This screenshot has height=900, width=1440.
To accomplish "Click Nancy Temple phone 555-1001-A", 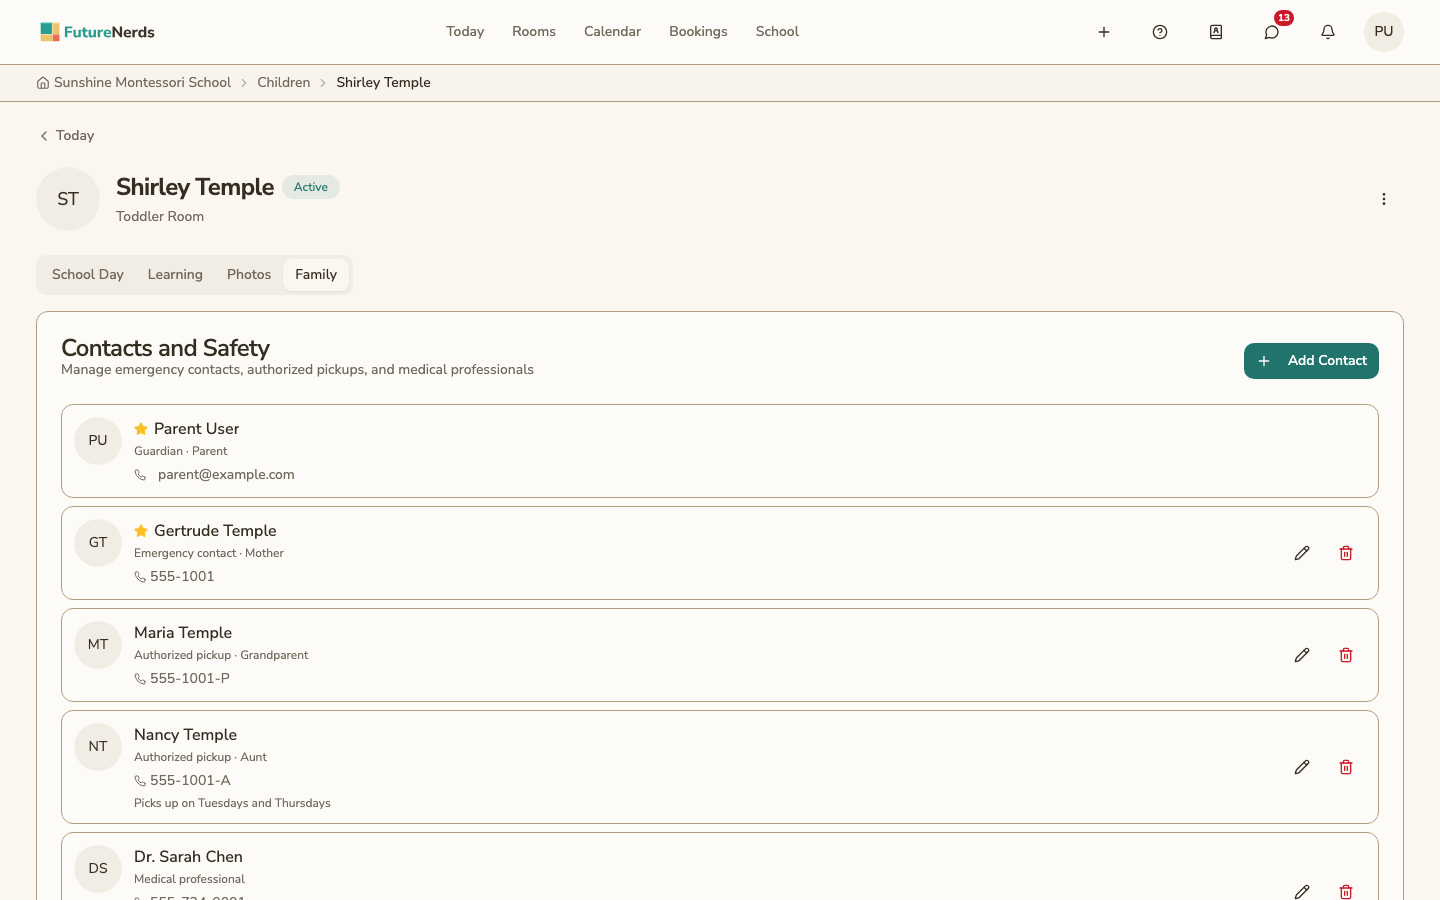I will coord(190,781).
